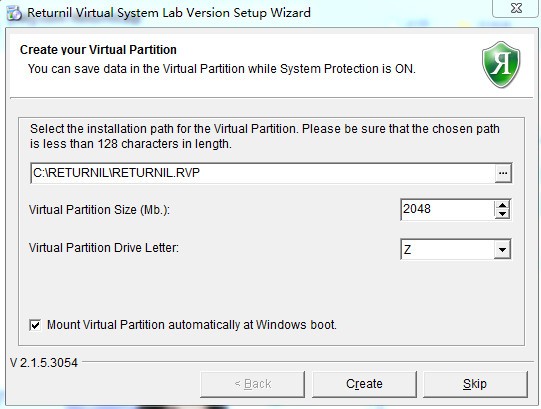541x409 pixels.
Task: Click into the partition size field showing 2048
Action: point(447,210)
